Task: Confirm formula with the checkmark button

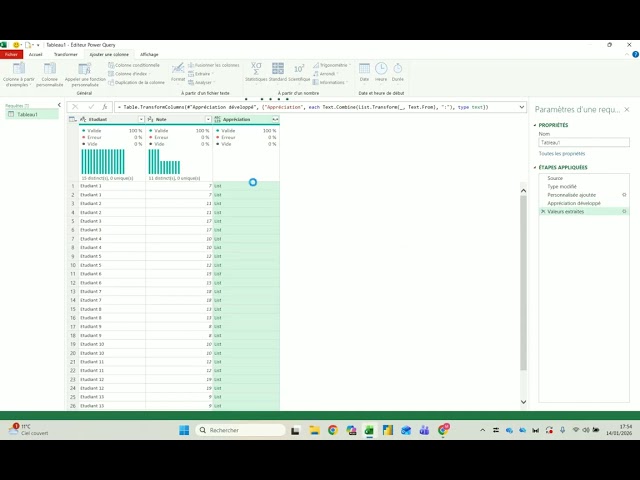Action: point(91,107)
